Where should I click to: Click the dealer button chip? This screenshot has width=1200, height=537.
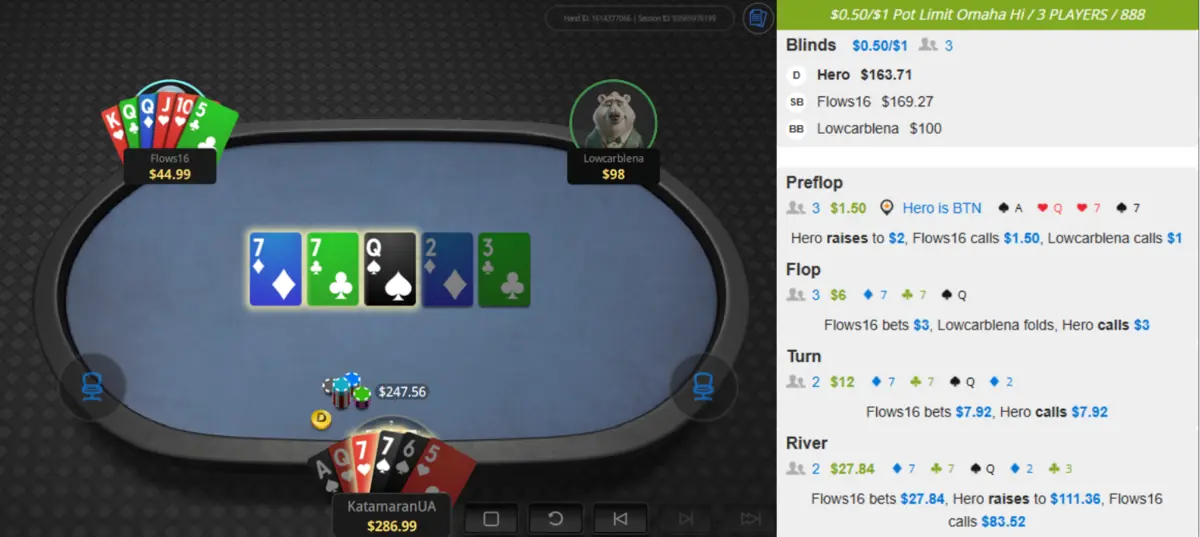click(322, 419)
